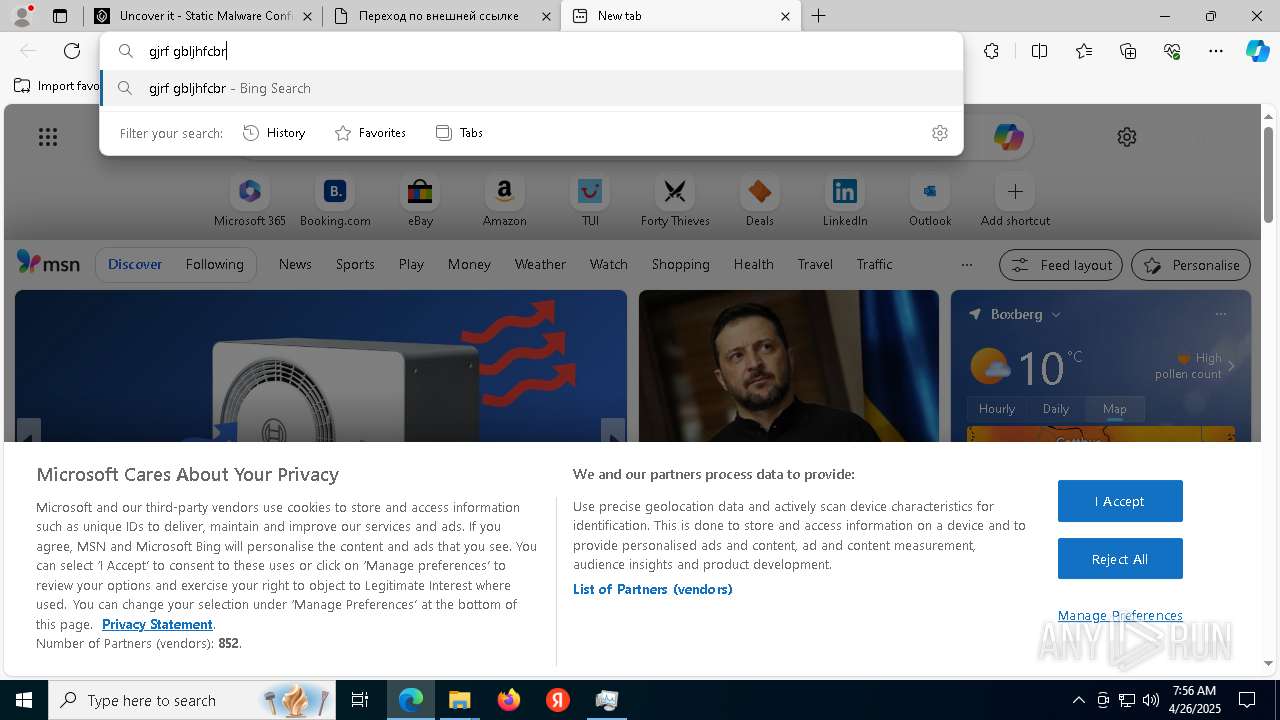Open the eBay shortcut

click(420, 200)
